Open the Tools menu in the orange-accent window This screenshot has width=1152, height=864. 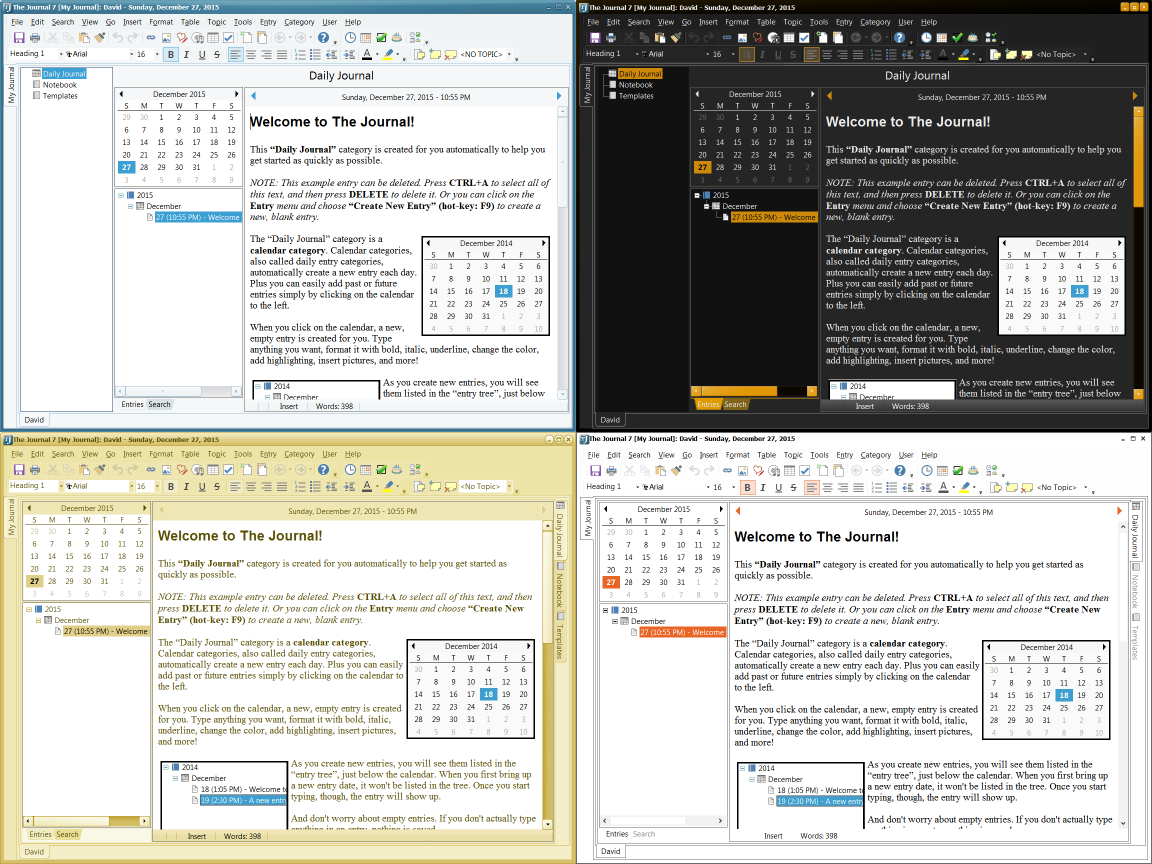[819, 455]
